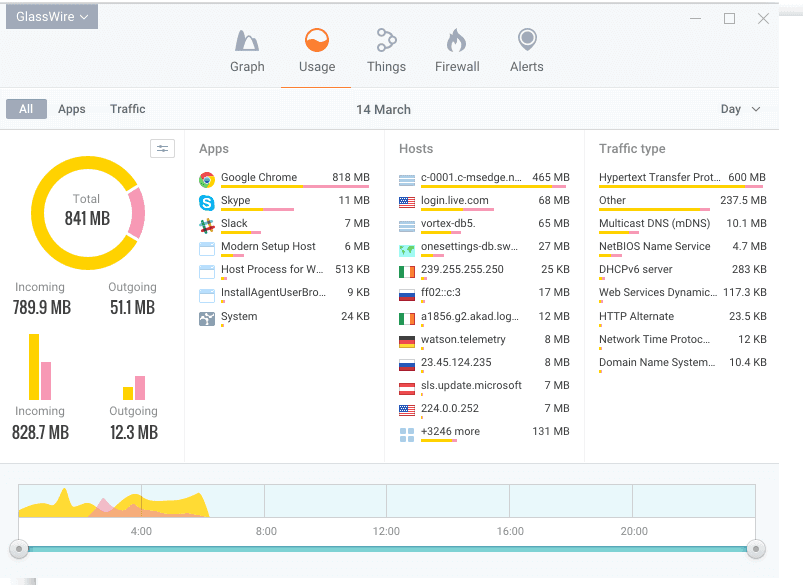The image size is (803, 585).
Task: Click the Google Chrome app icon
Action: tap(207, 180)
